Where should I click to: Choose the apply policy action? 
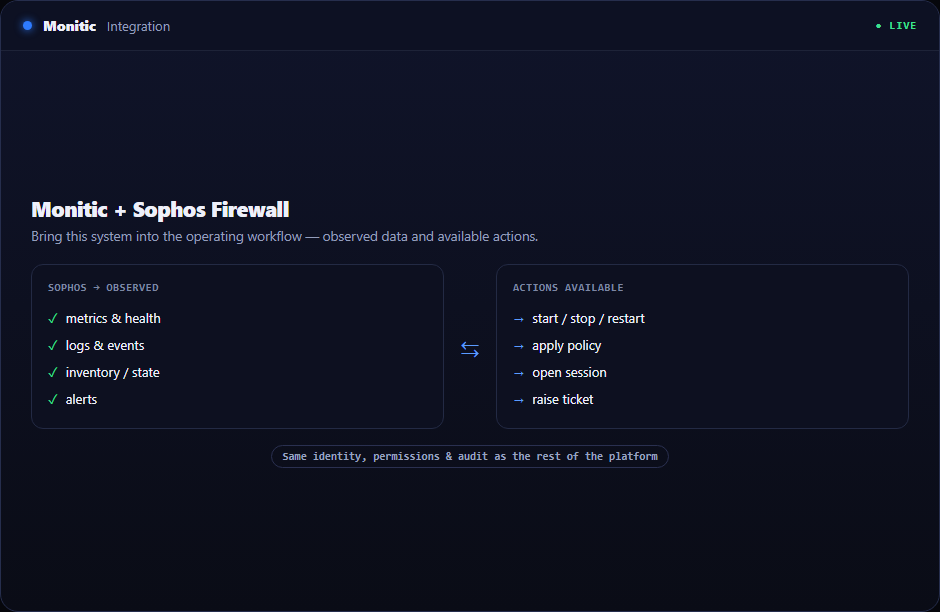coord(567,345)
